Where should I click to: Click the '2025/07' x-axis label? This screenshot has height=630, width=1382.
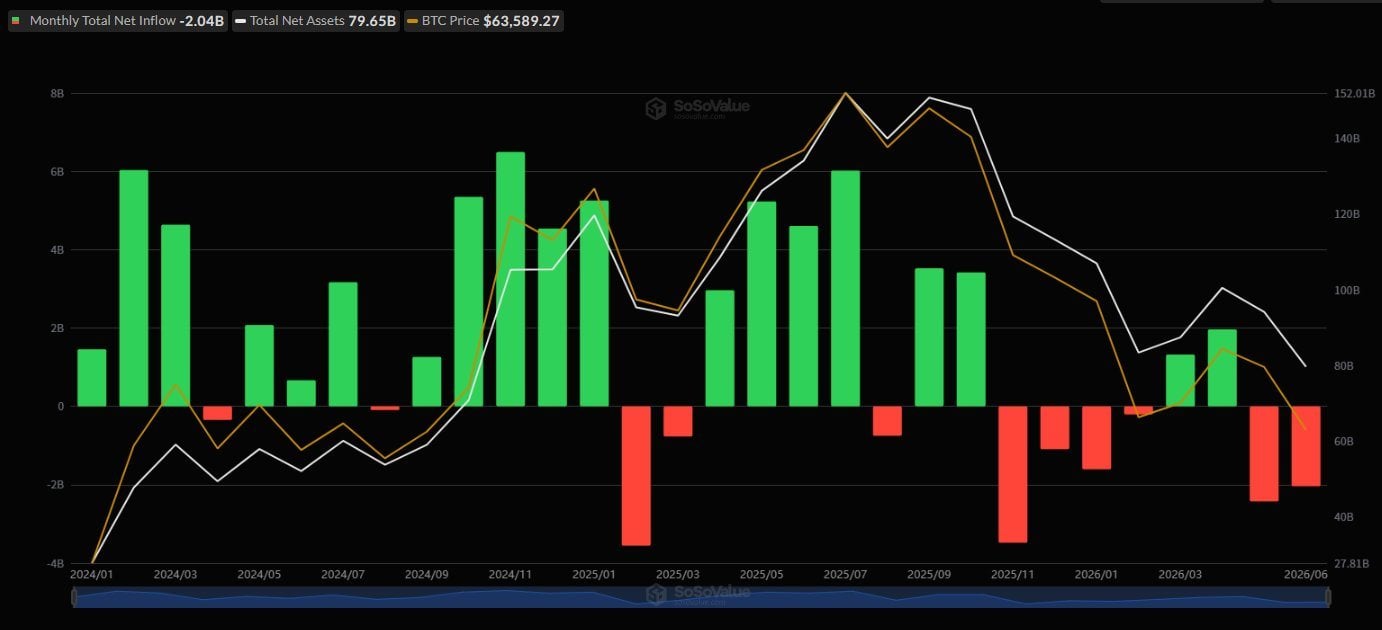coord(845,575)
